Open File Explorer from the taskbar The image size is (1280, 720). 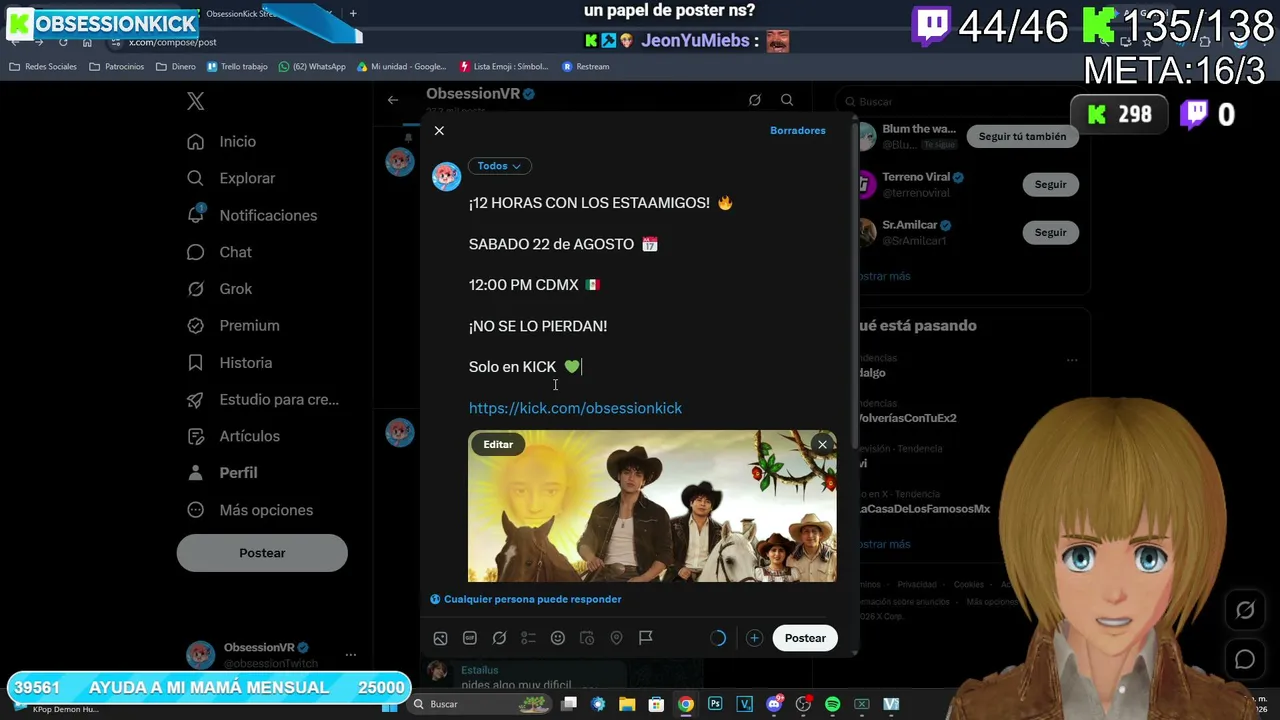click(627, 704)
